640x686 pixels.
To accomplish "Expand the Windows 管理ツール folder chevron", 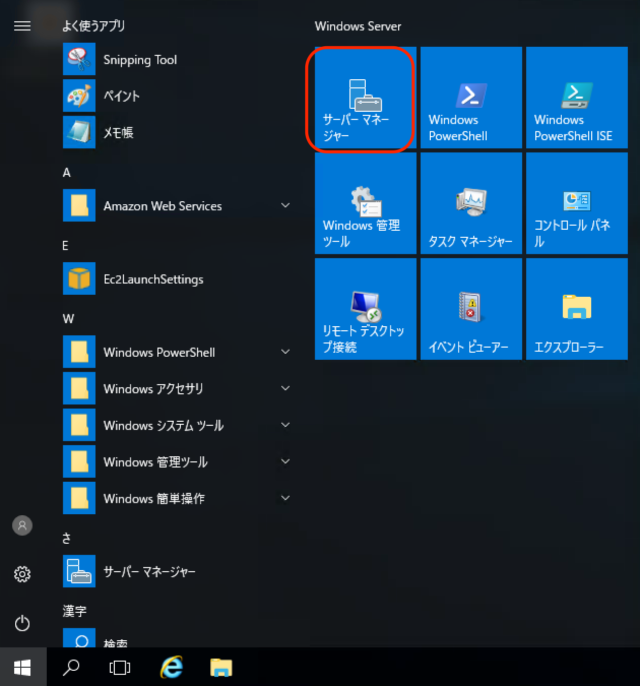I will coord(285,461).
